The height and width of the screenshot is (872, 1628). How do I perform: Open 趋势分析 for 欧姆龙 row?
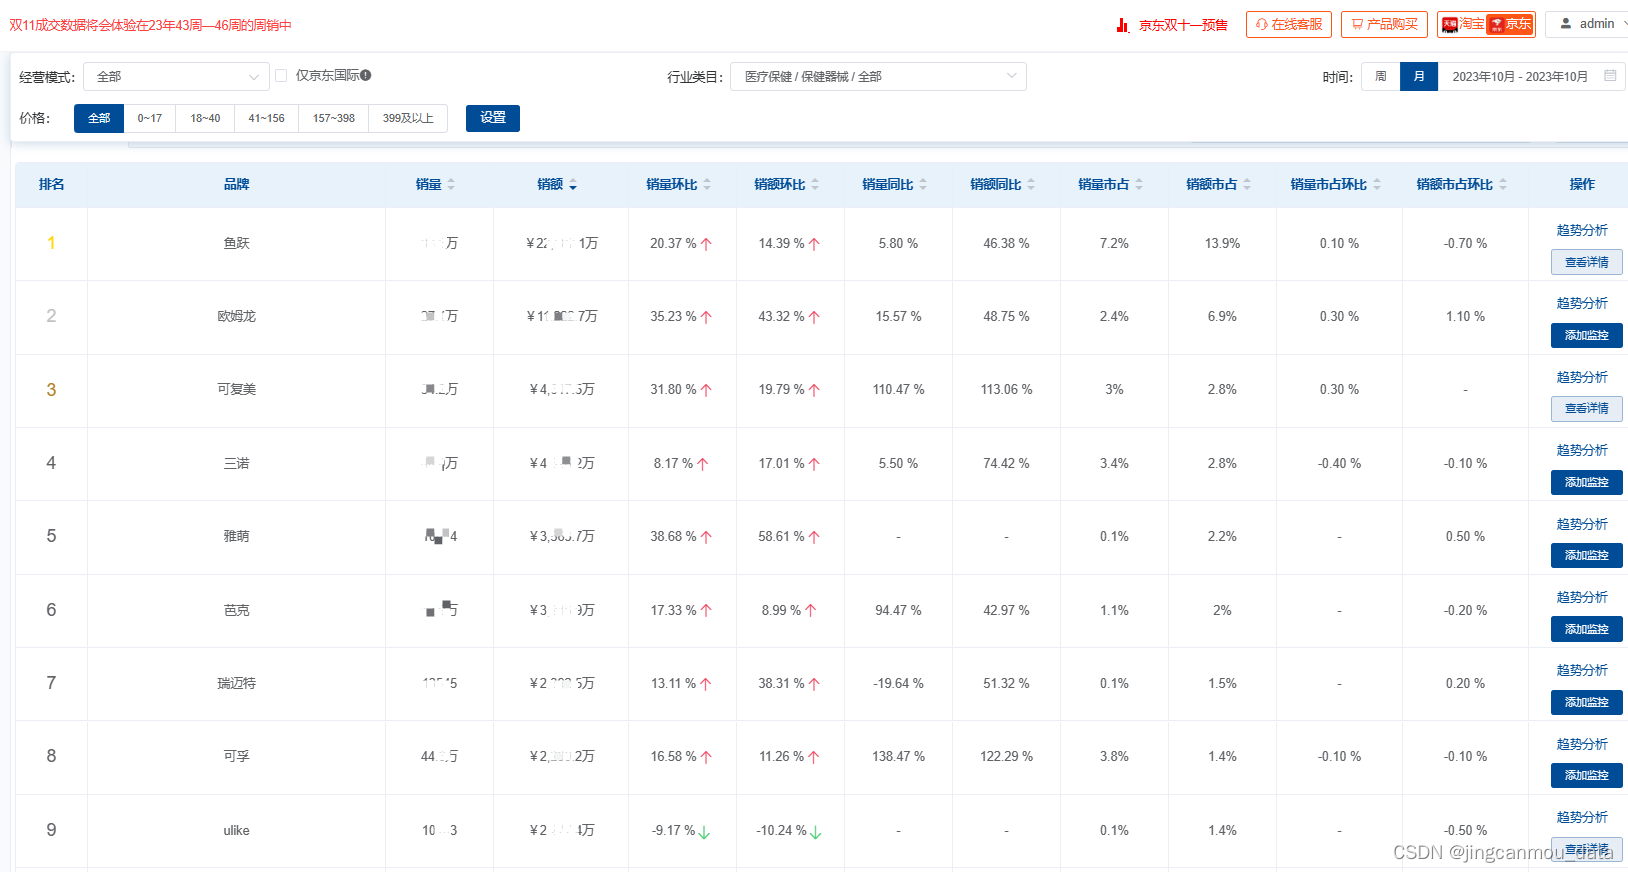tap(1582, 303)
